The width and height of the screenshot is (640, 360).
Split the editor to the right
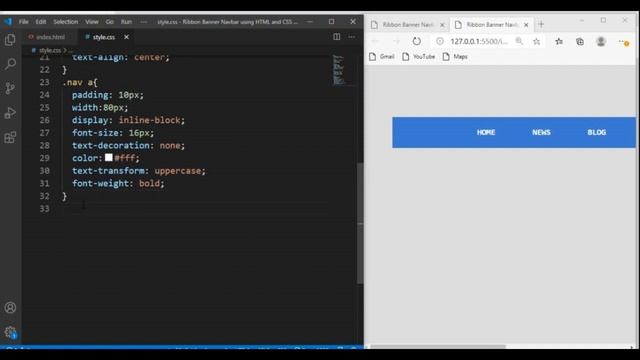click(x=336, y=37)
